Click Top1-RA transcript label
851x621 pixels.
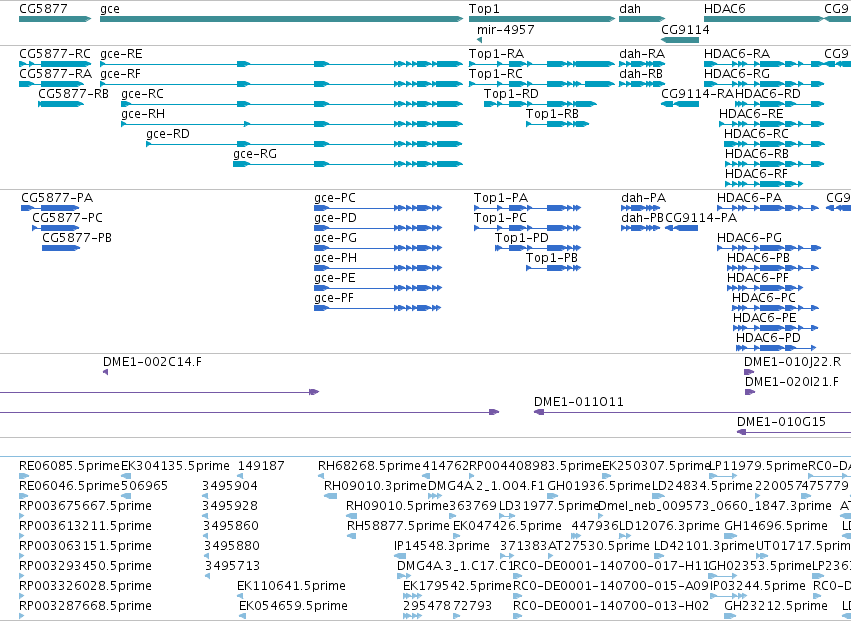pyautogui.click(x=497, y=54)
